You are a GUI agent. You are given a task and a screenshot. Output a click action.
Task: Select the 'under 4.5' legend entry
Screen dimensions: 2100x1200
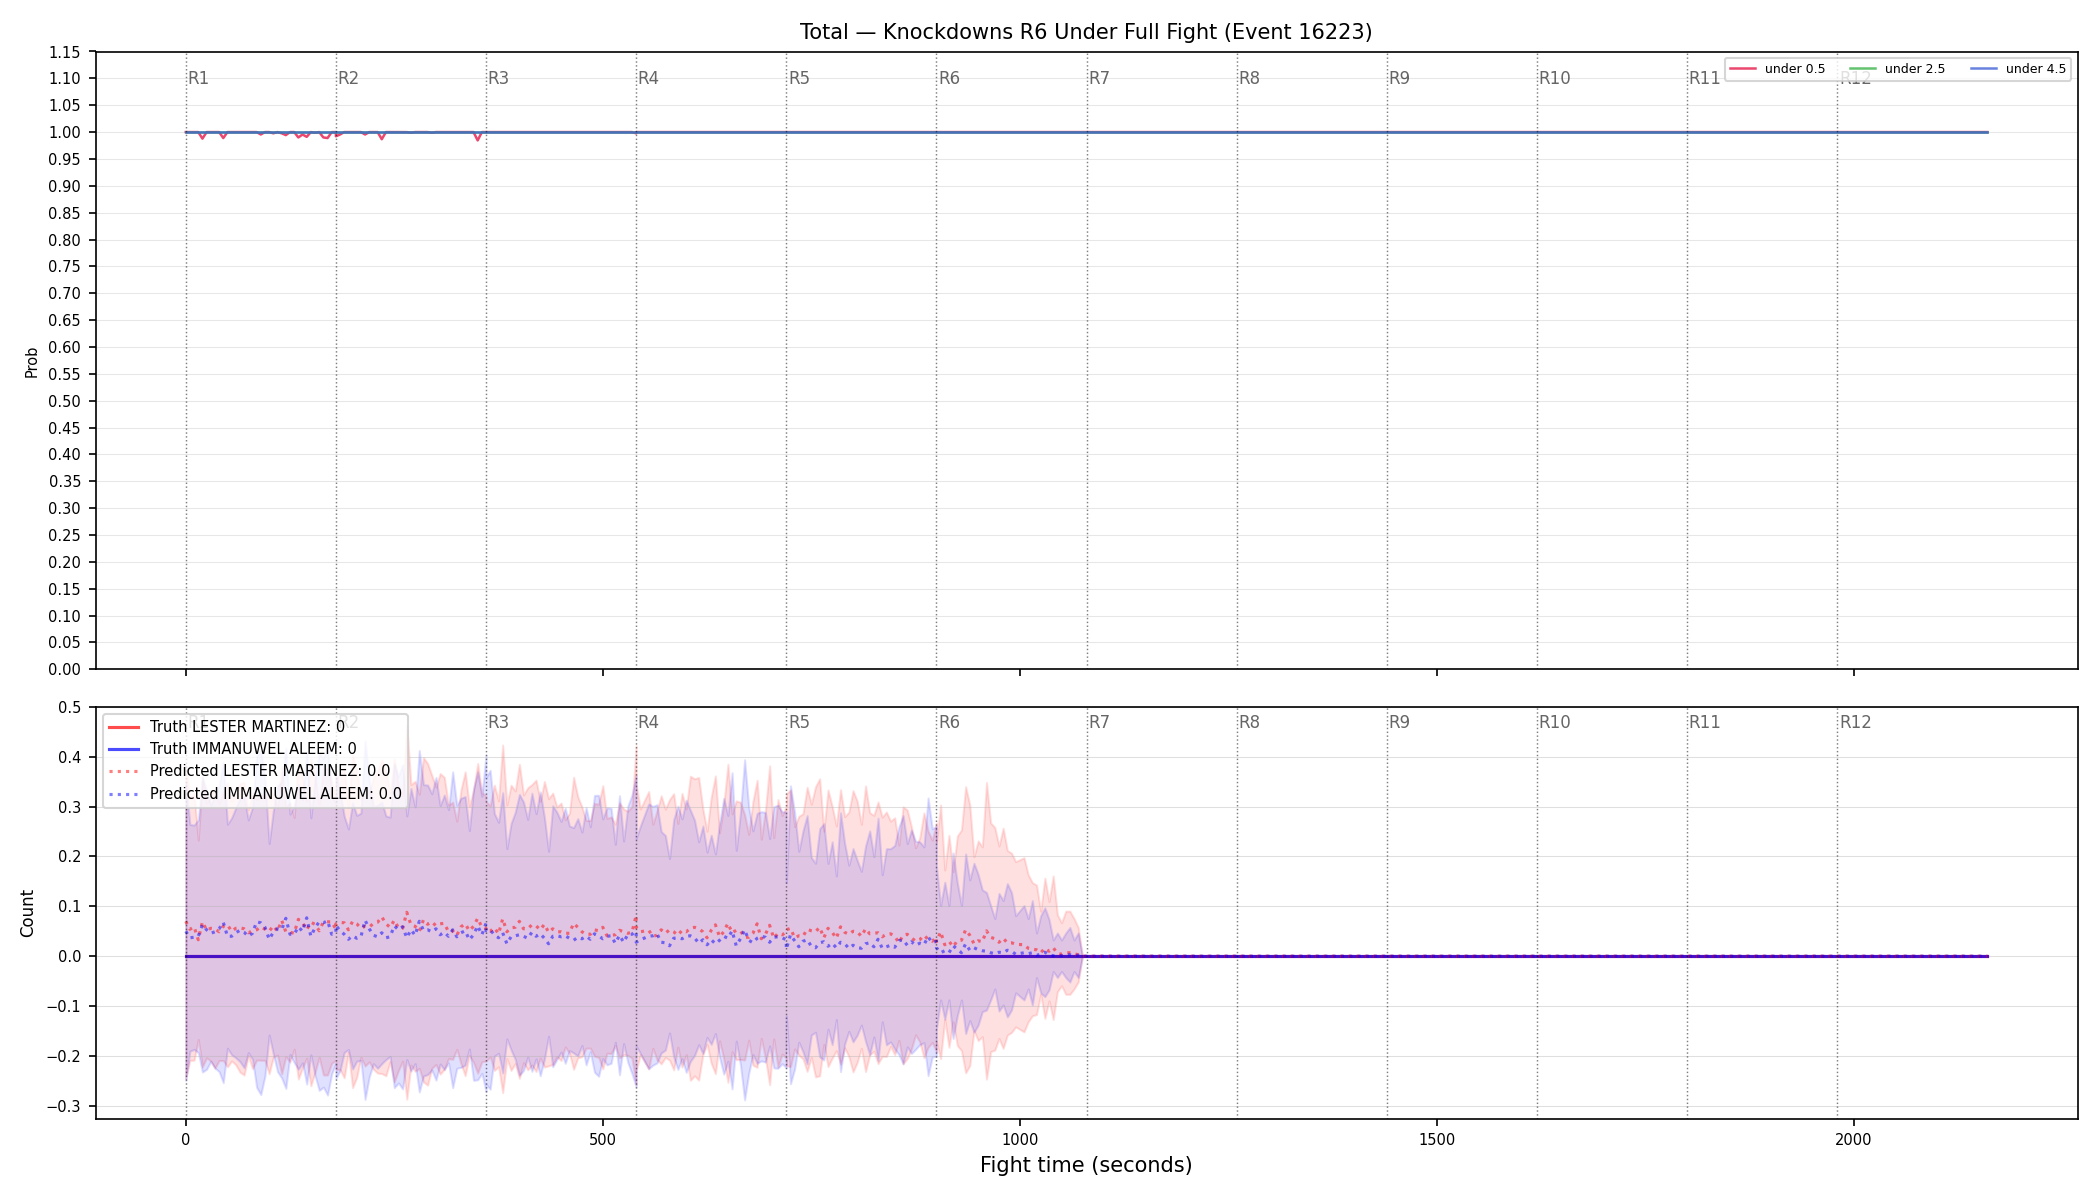2018,69
